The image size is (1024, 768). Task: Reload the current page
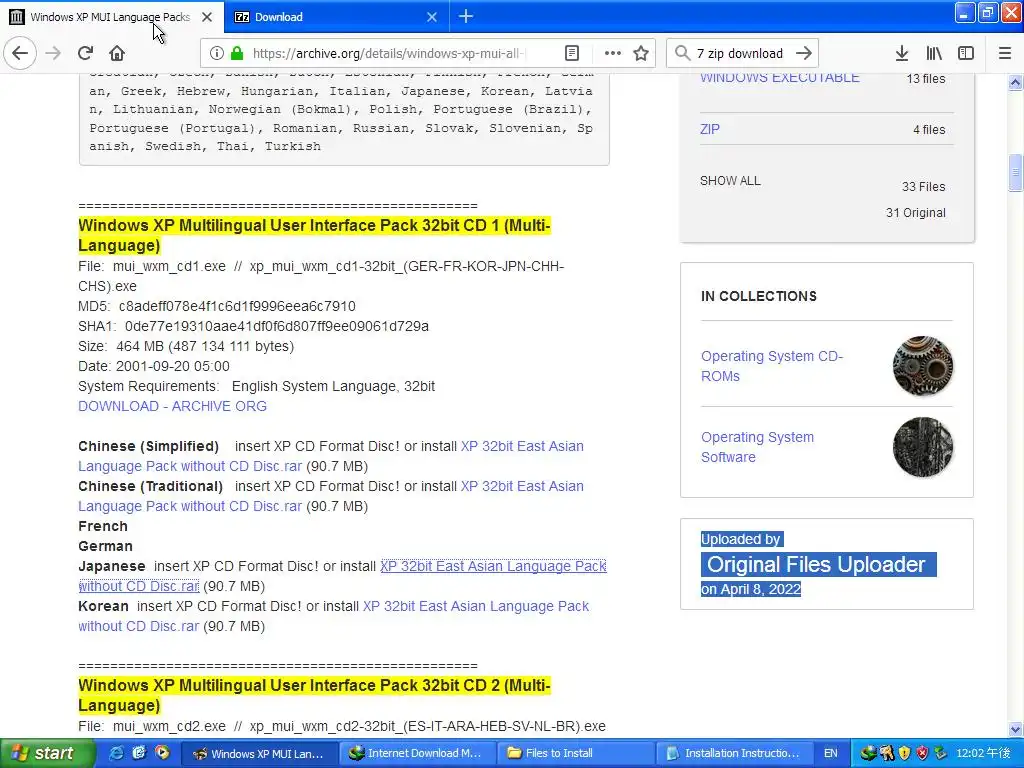point(85,53)
